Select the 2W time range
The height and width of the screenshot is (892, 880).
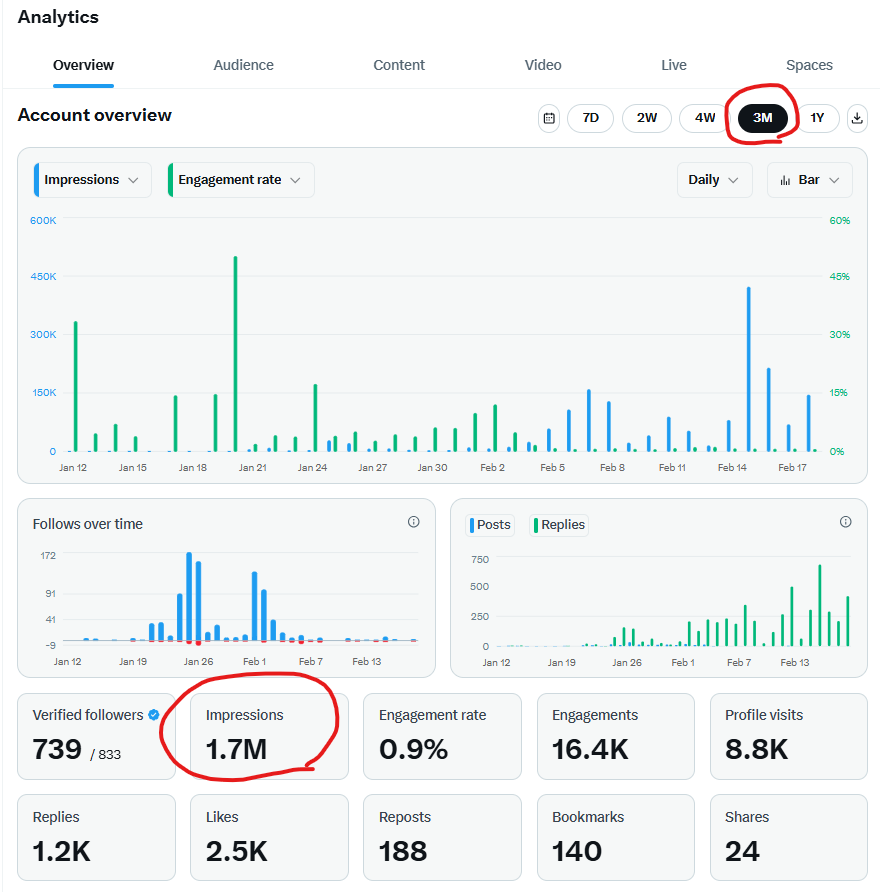pos(647,118)
